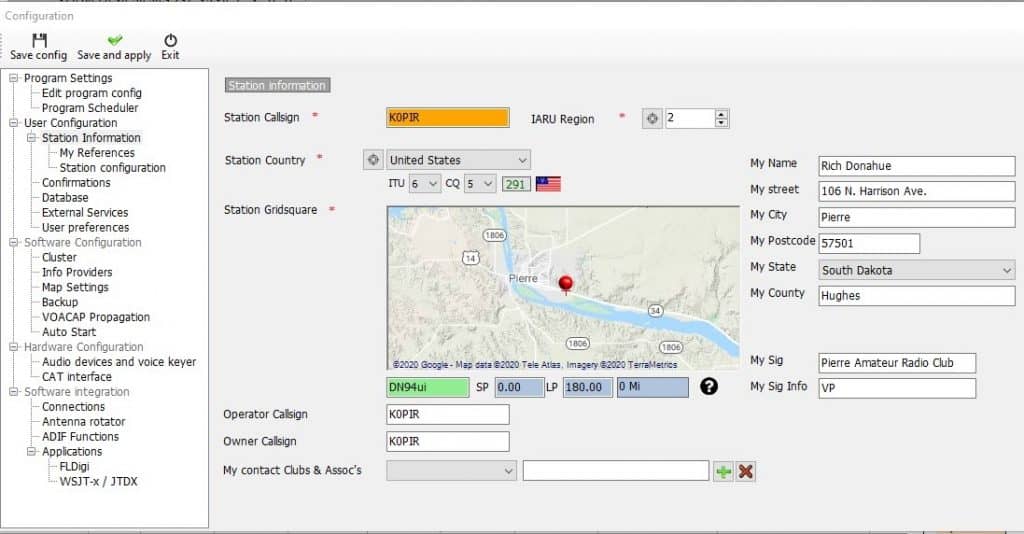Add club with green plus icon
This screenshot has height=534, width=1024.
(x=723, y=471)
